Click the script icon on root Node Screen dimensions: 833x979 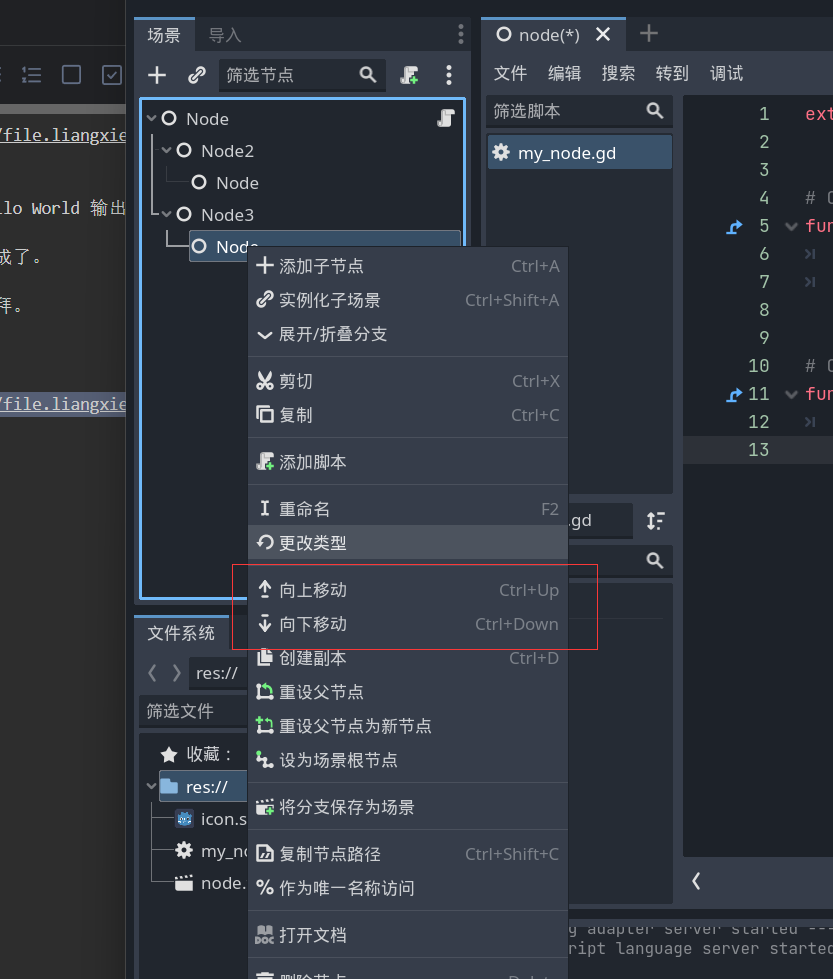(x=446, y=119)
